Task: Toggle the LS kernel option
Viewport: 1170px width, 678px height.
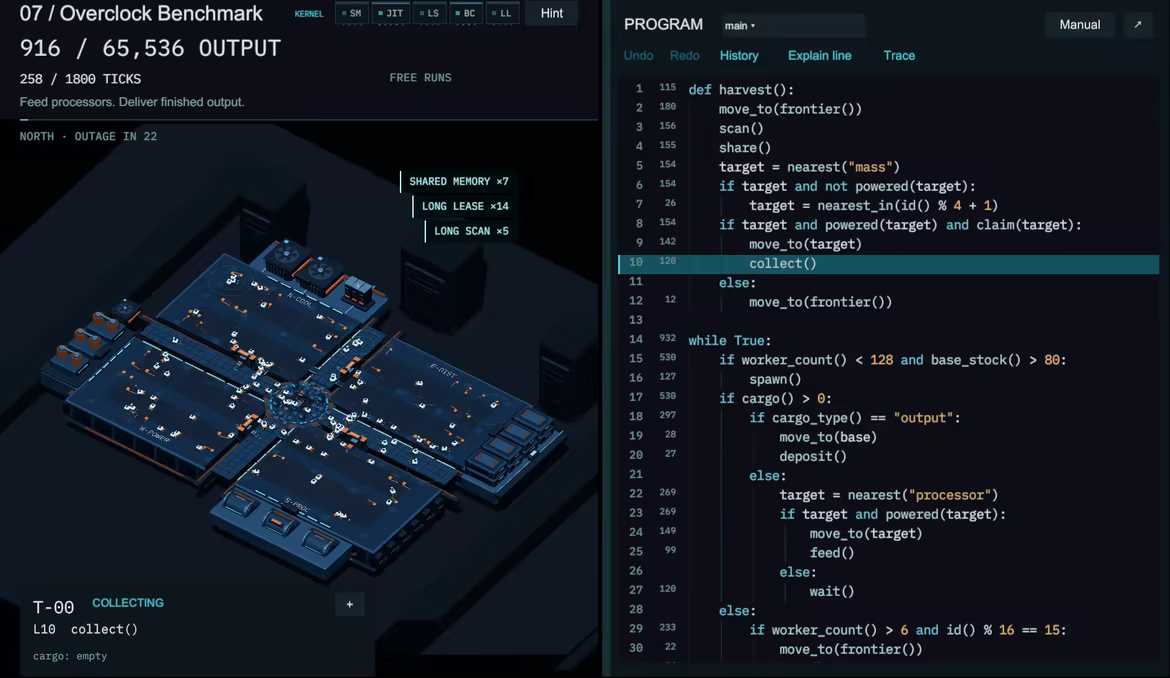Action: pos(429,13)
